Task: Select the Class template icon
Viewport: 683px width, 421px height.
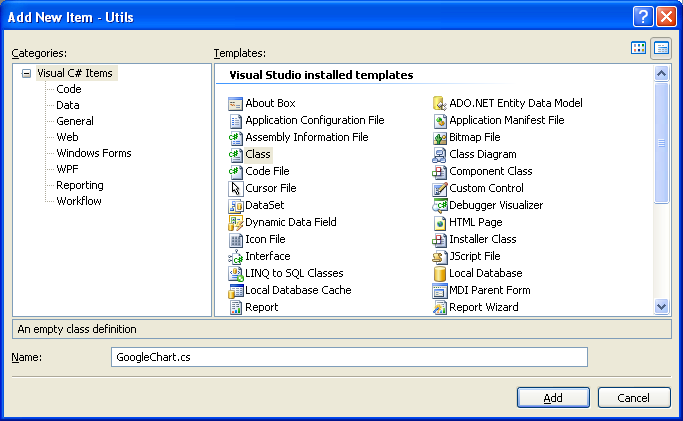Action: (235, 155)
